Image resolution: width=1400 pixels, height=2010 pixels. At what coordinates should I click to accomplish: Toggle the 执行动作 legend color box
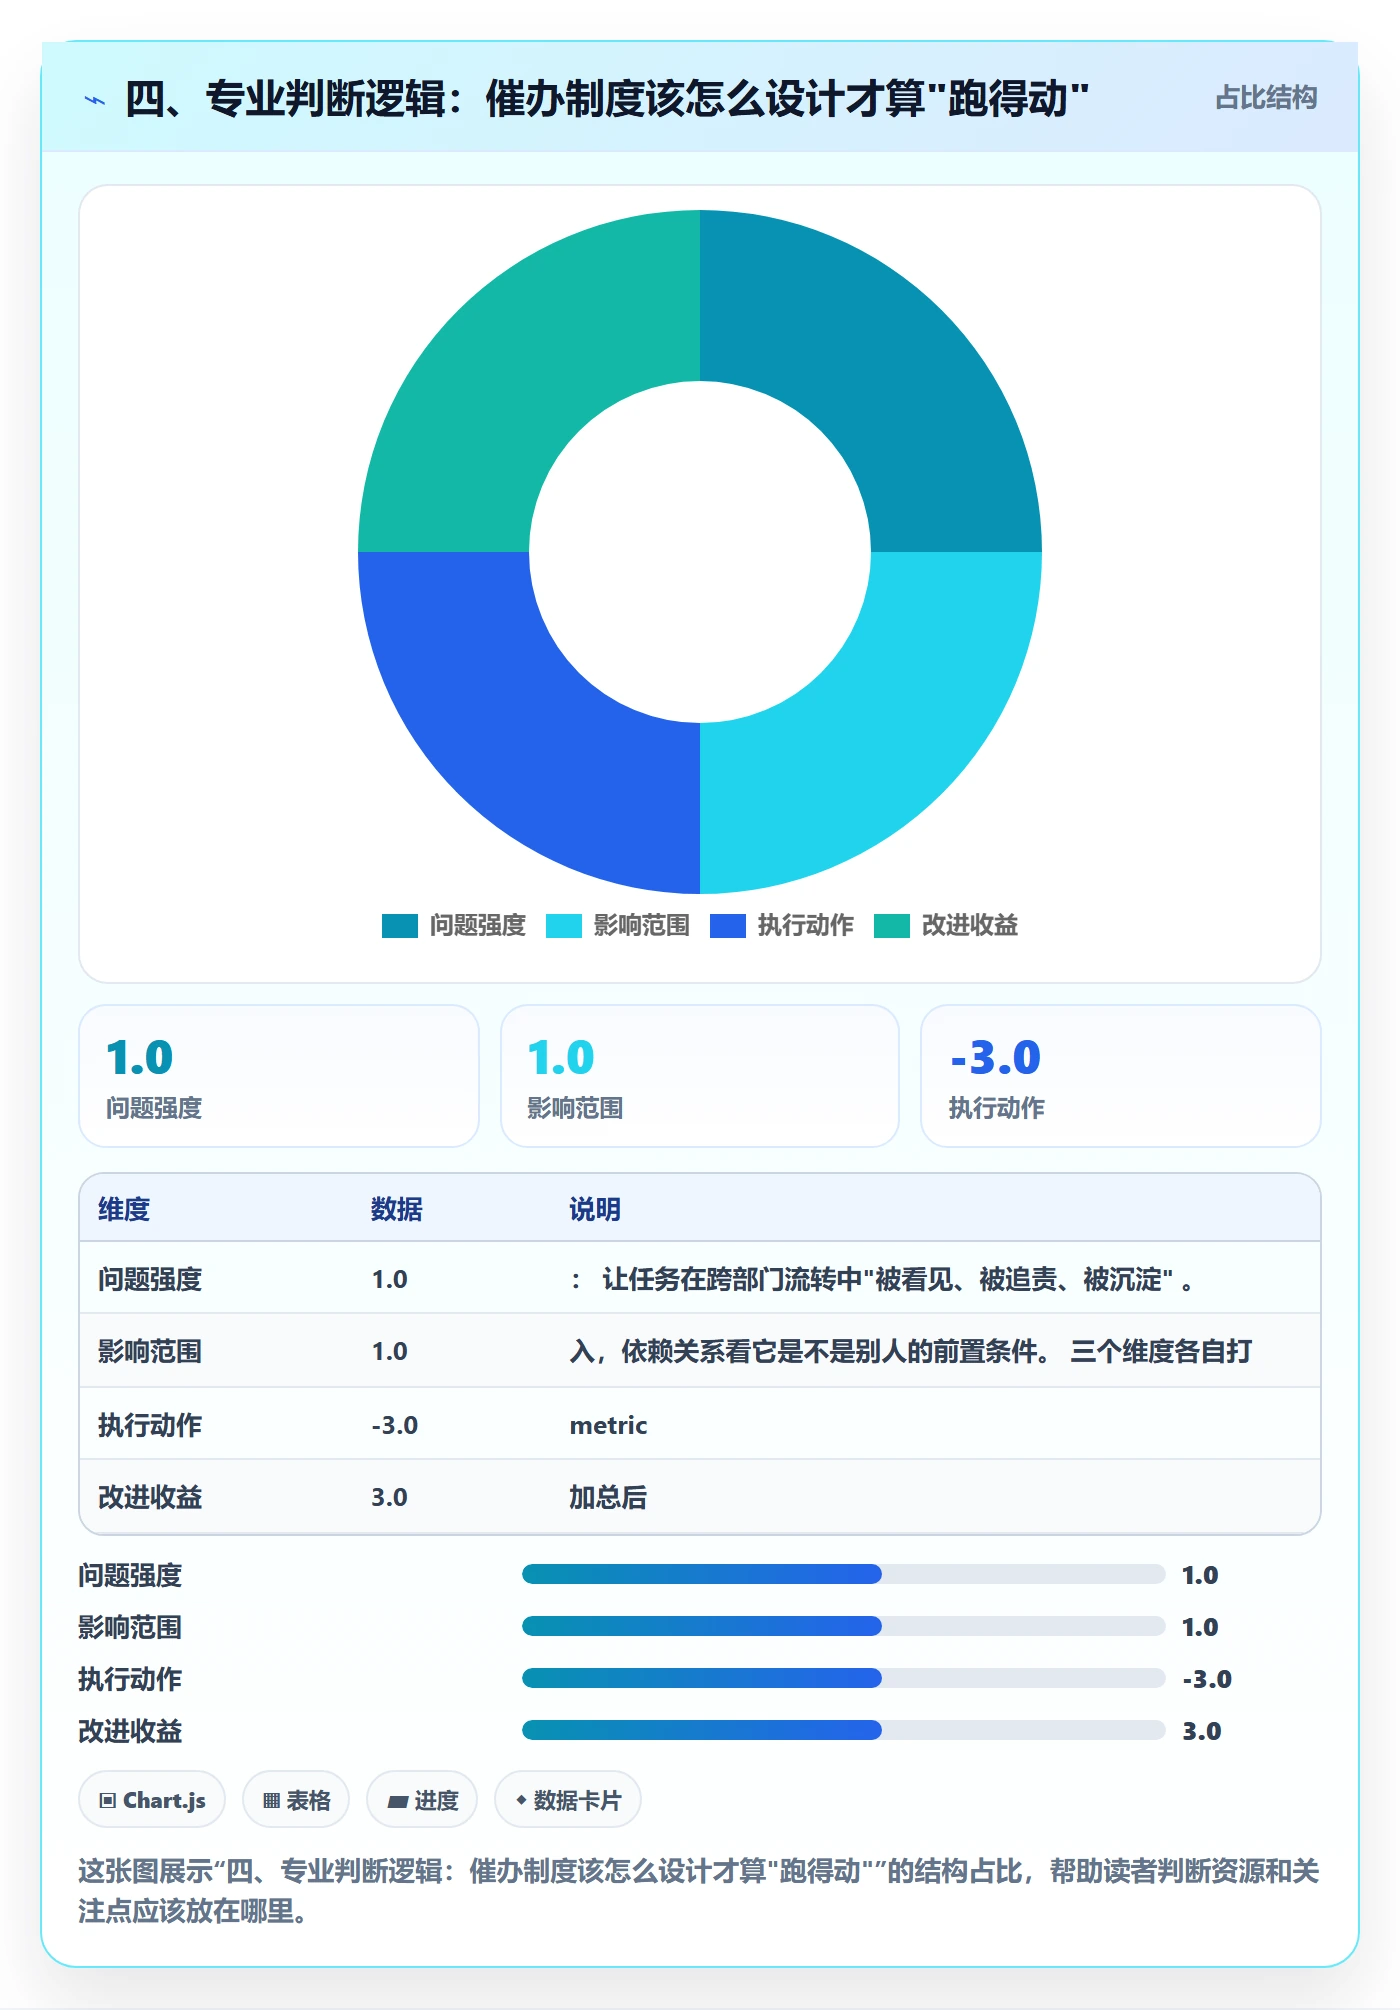point(727,926)
